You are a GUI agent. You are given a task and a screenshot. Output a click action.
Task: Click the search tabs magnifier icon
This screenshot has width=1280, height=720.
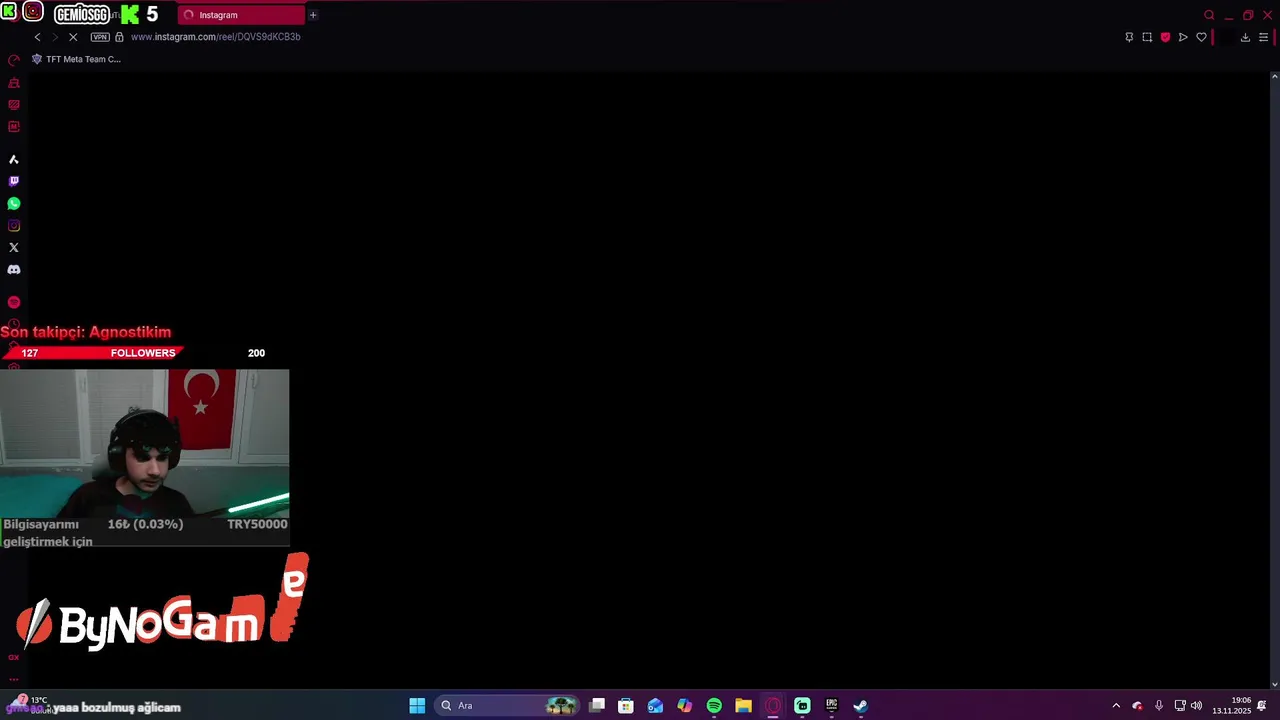pos(1209,15)
